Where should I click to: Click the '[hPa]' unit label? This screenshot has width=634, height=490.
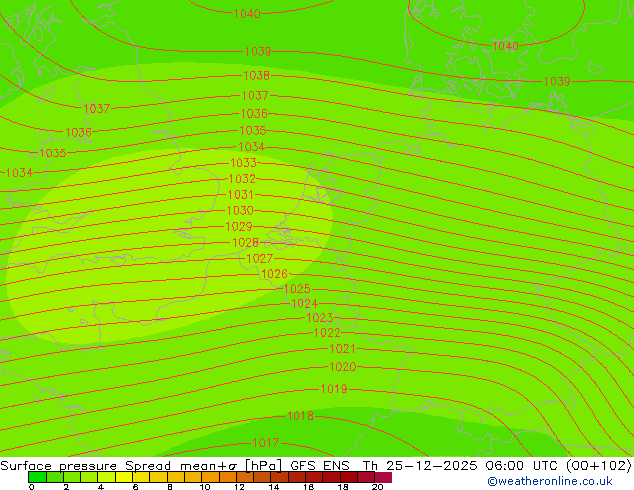click(264, 466)
